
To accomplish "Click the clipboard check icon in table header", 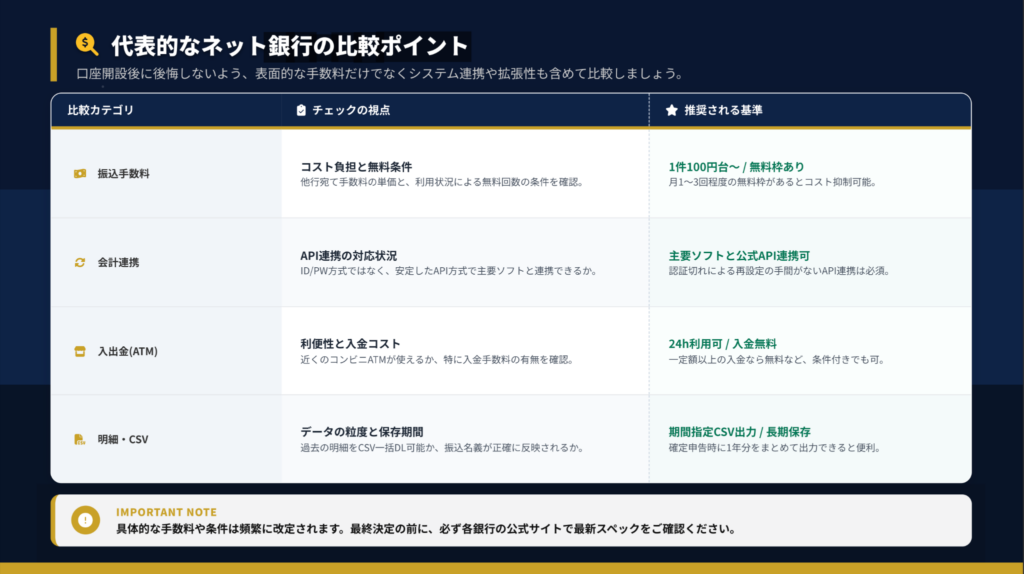I will point(301,110).
